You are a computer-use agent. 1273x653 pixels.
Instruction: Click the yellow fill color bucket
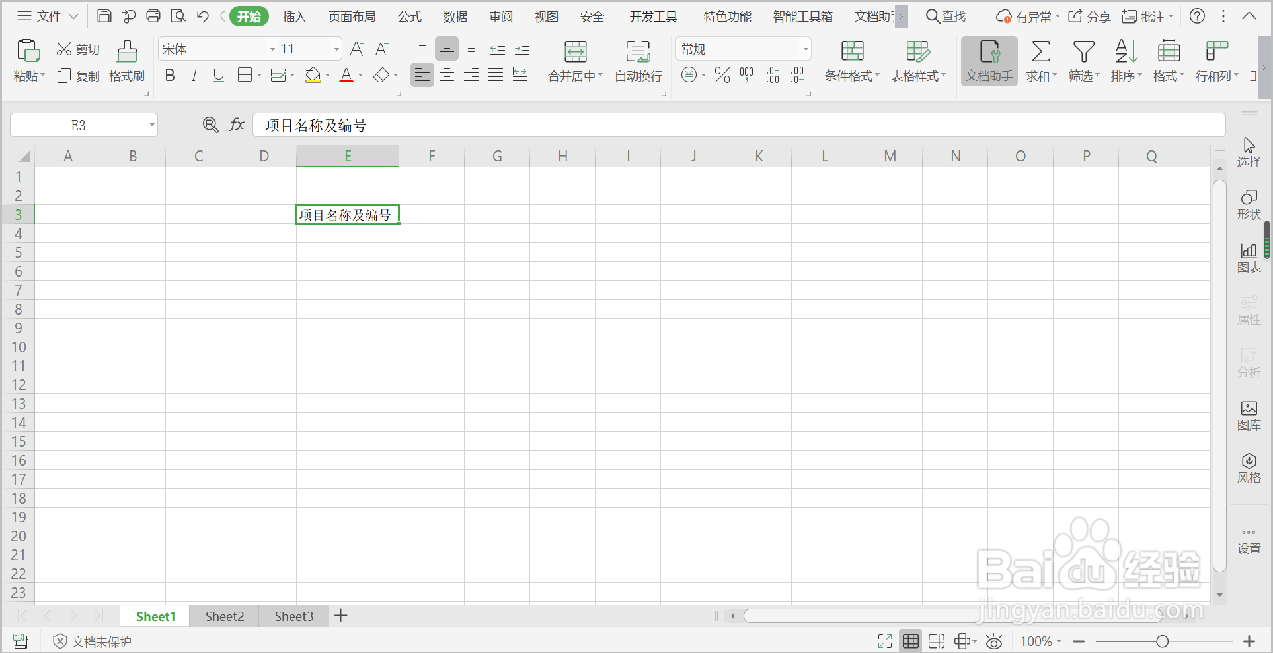point(313,75)
